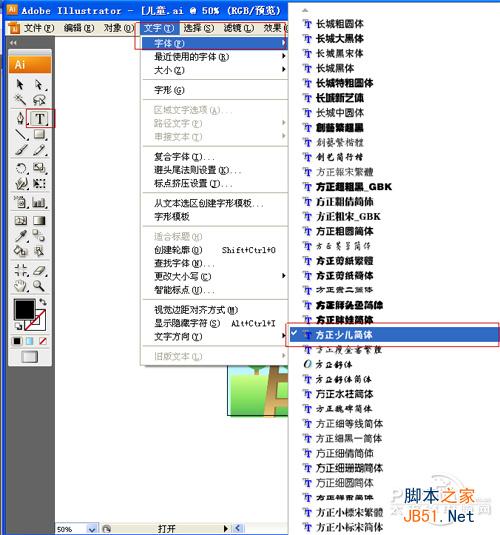Open the 对象(O) menu
This screenshot has width=500, height=535.
pyautogui.click(x=119, y=28)
